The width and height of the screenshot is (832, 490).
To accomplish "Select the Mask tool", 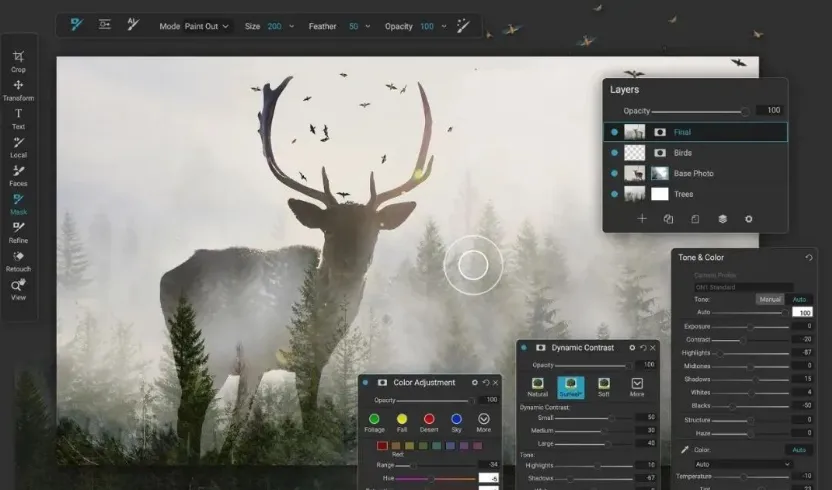I will pos(18,204).
